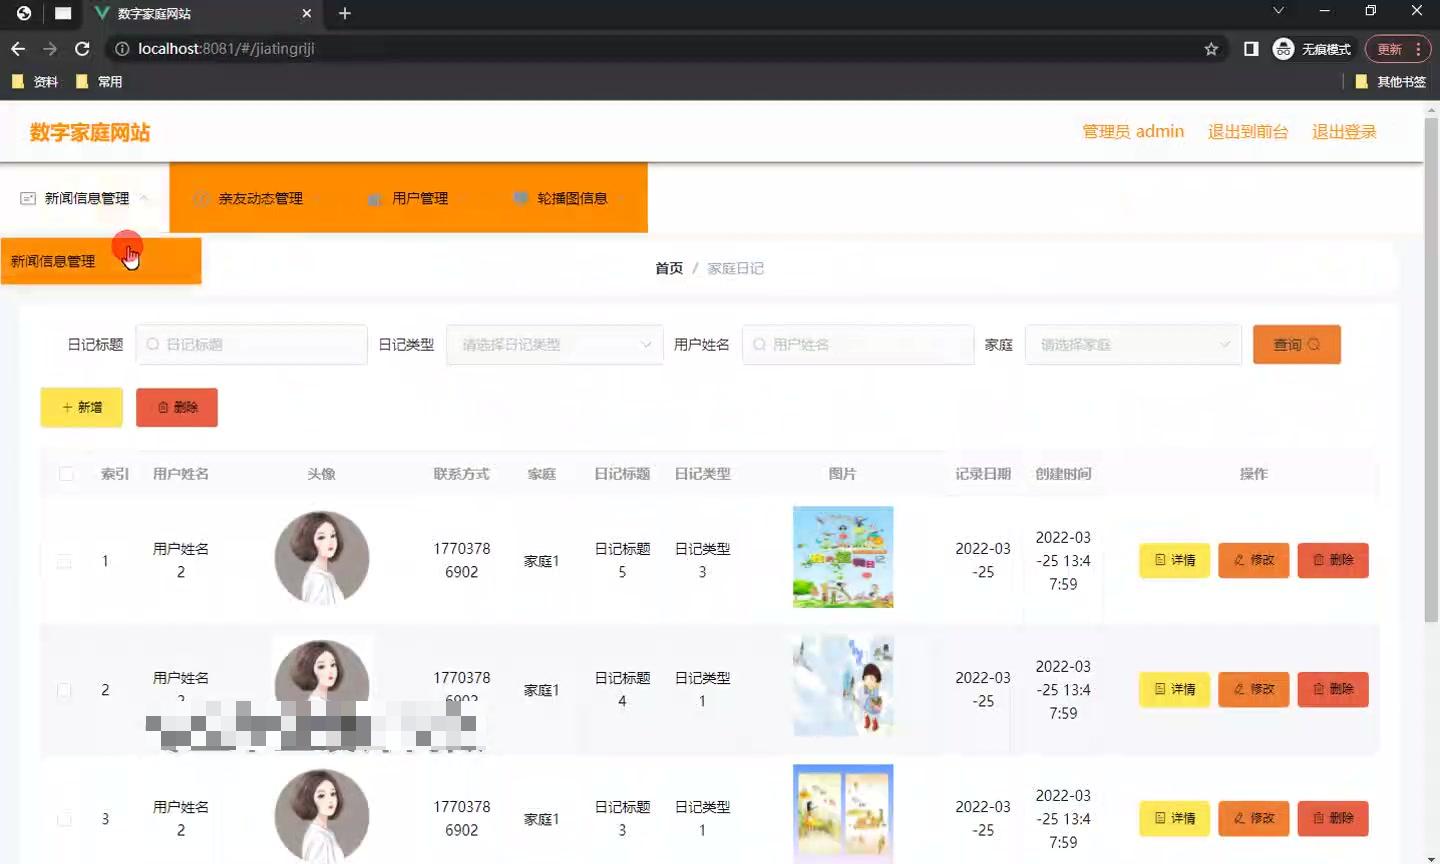
Task: Select the 轮播图信息 picture icon
Action: 520,197
